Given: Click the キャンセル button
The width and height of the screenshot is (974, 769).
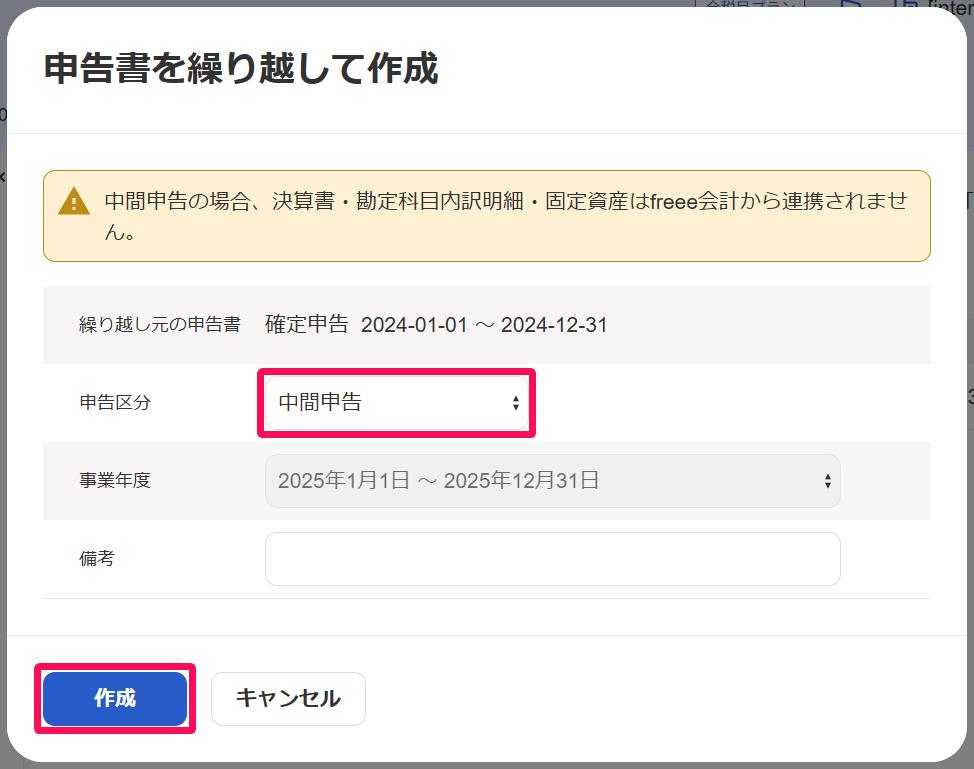Looking at the screenshot, I should click(288, 698).
